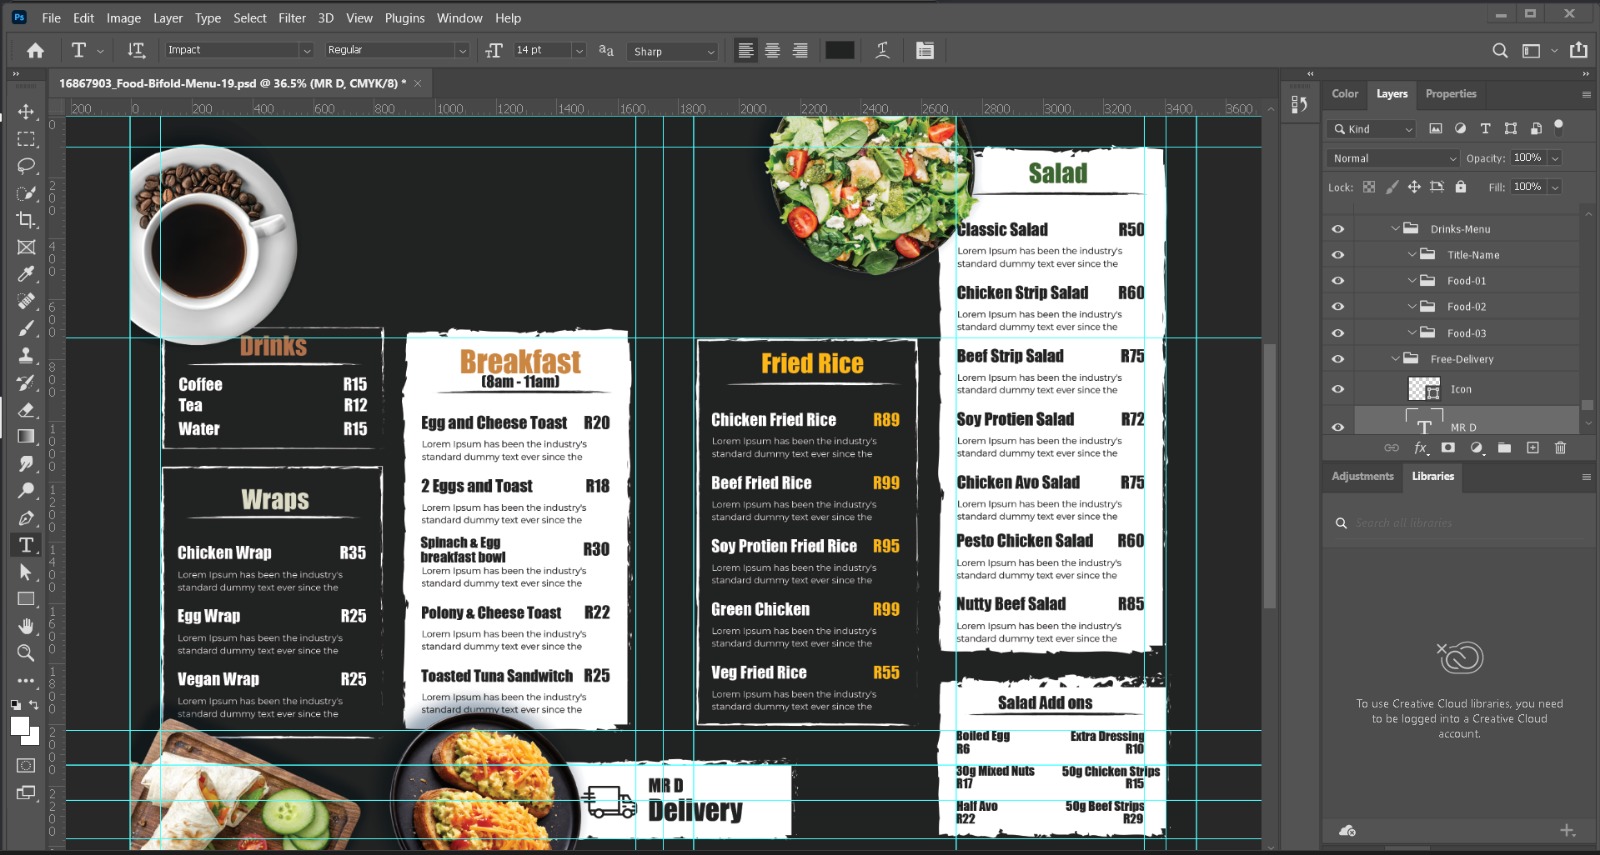Click the center text alignment icon

[772, 51]
